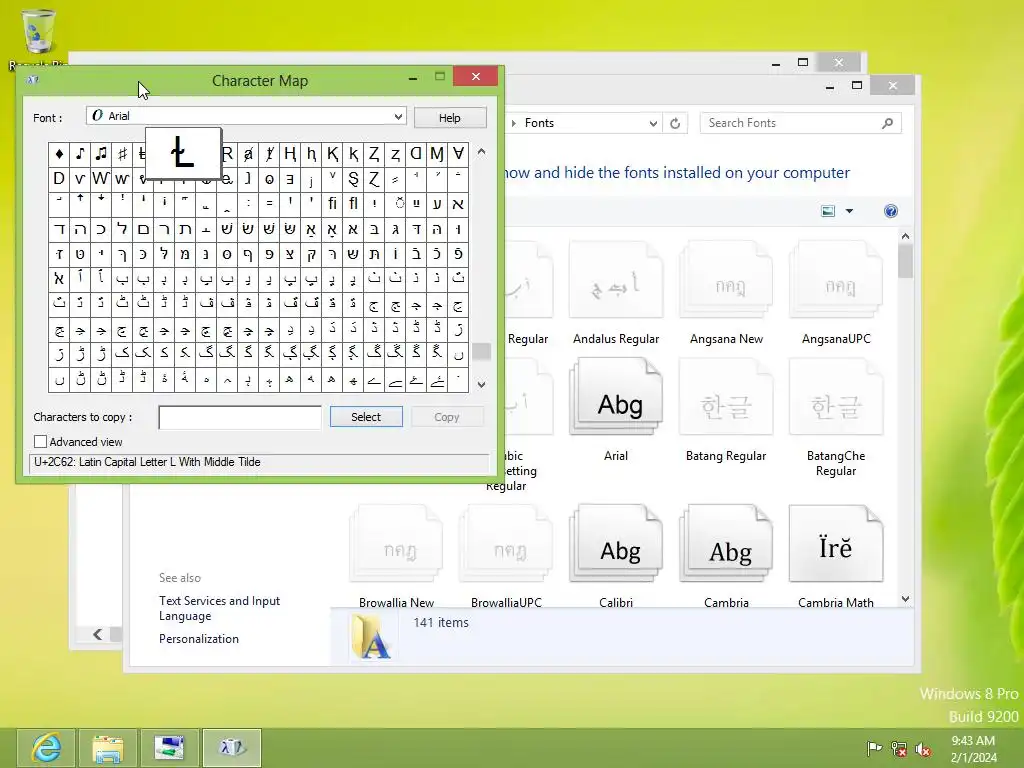Click the left pane scroll-left arrow
Image resolution: width=1024 pixels, height=768 pixels.
point(97,634)
